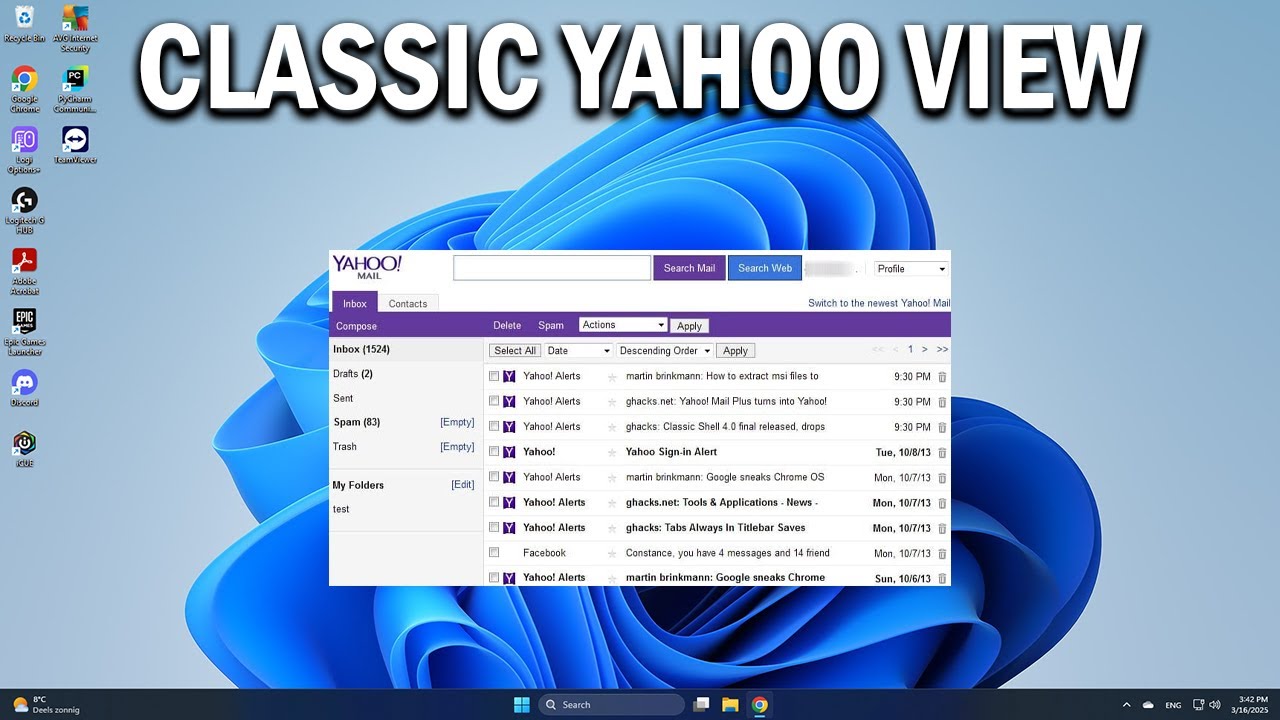Open the volume control in the system tray
Viewport: 1280px width, 720px height.
pos(1215,705)
